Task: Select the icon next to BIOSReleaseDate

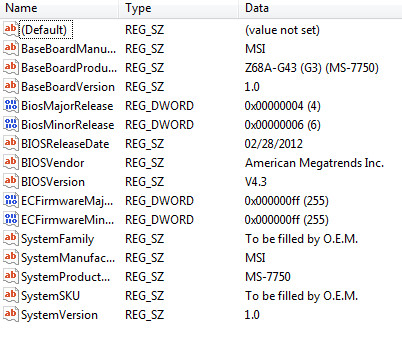Action: tap(10, 143)
